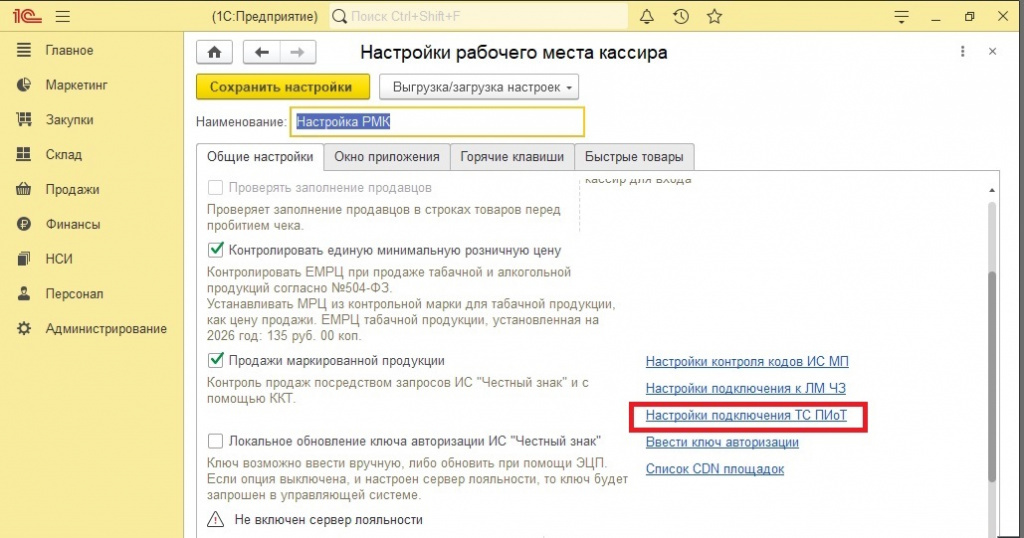Open notifications bell
Screen dimensions: 1024x538
click(647, 16)
